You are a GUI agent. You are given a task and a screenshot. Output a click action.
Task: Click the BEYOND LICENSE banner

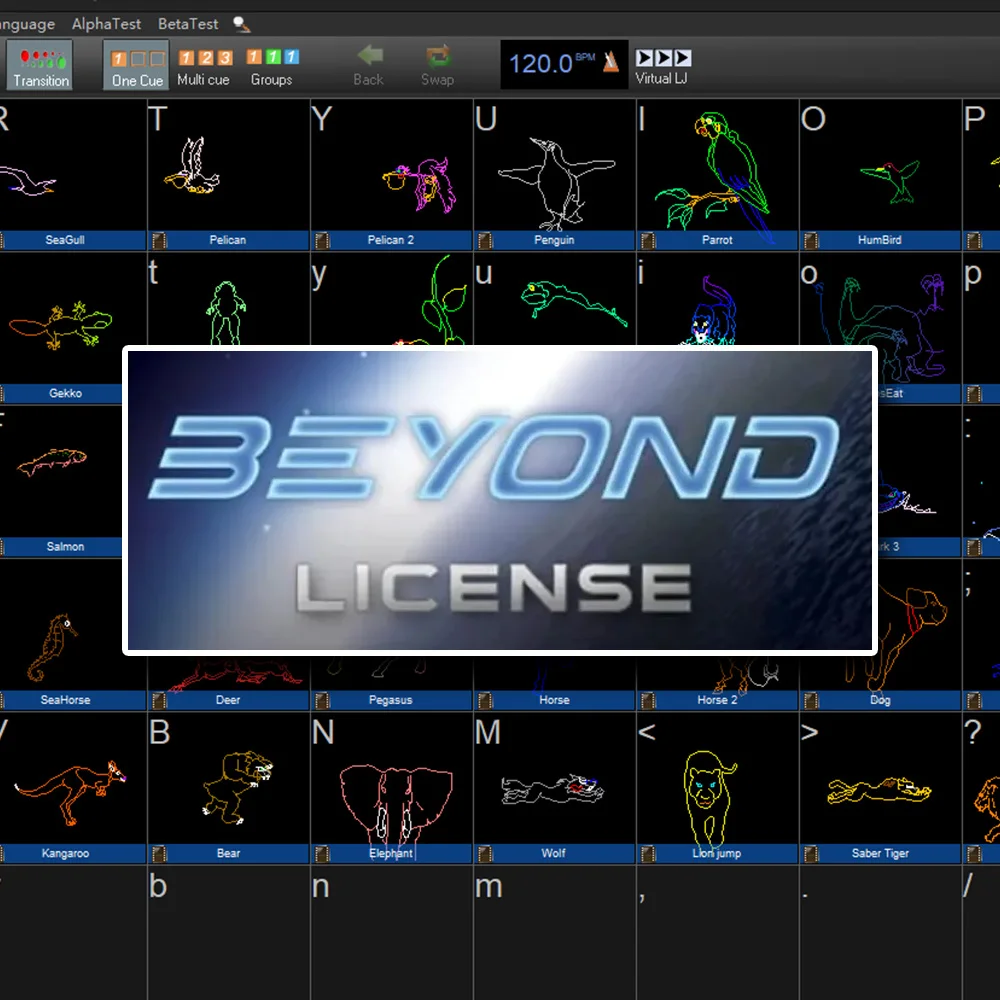click(500, 501)
